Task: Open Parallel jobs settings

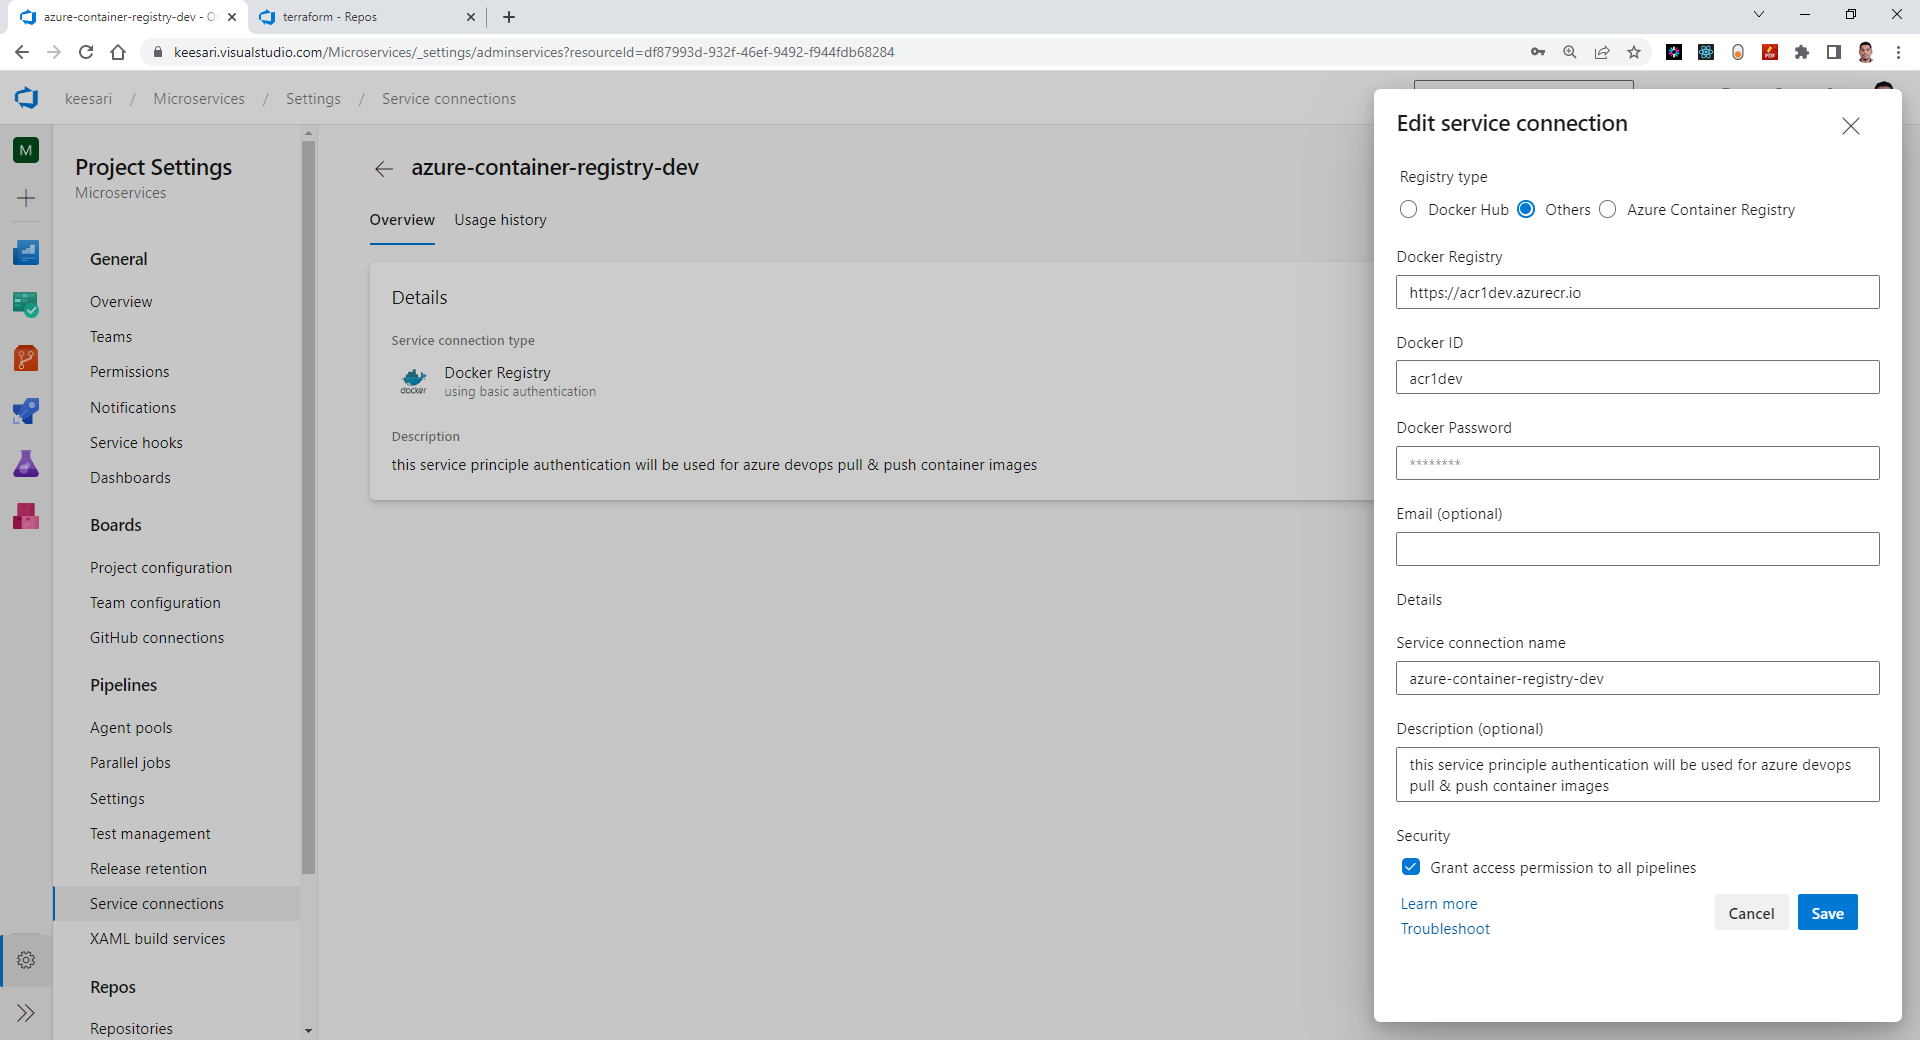Action: pos(130,763)
